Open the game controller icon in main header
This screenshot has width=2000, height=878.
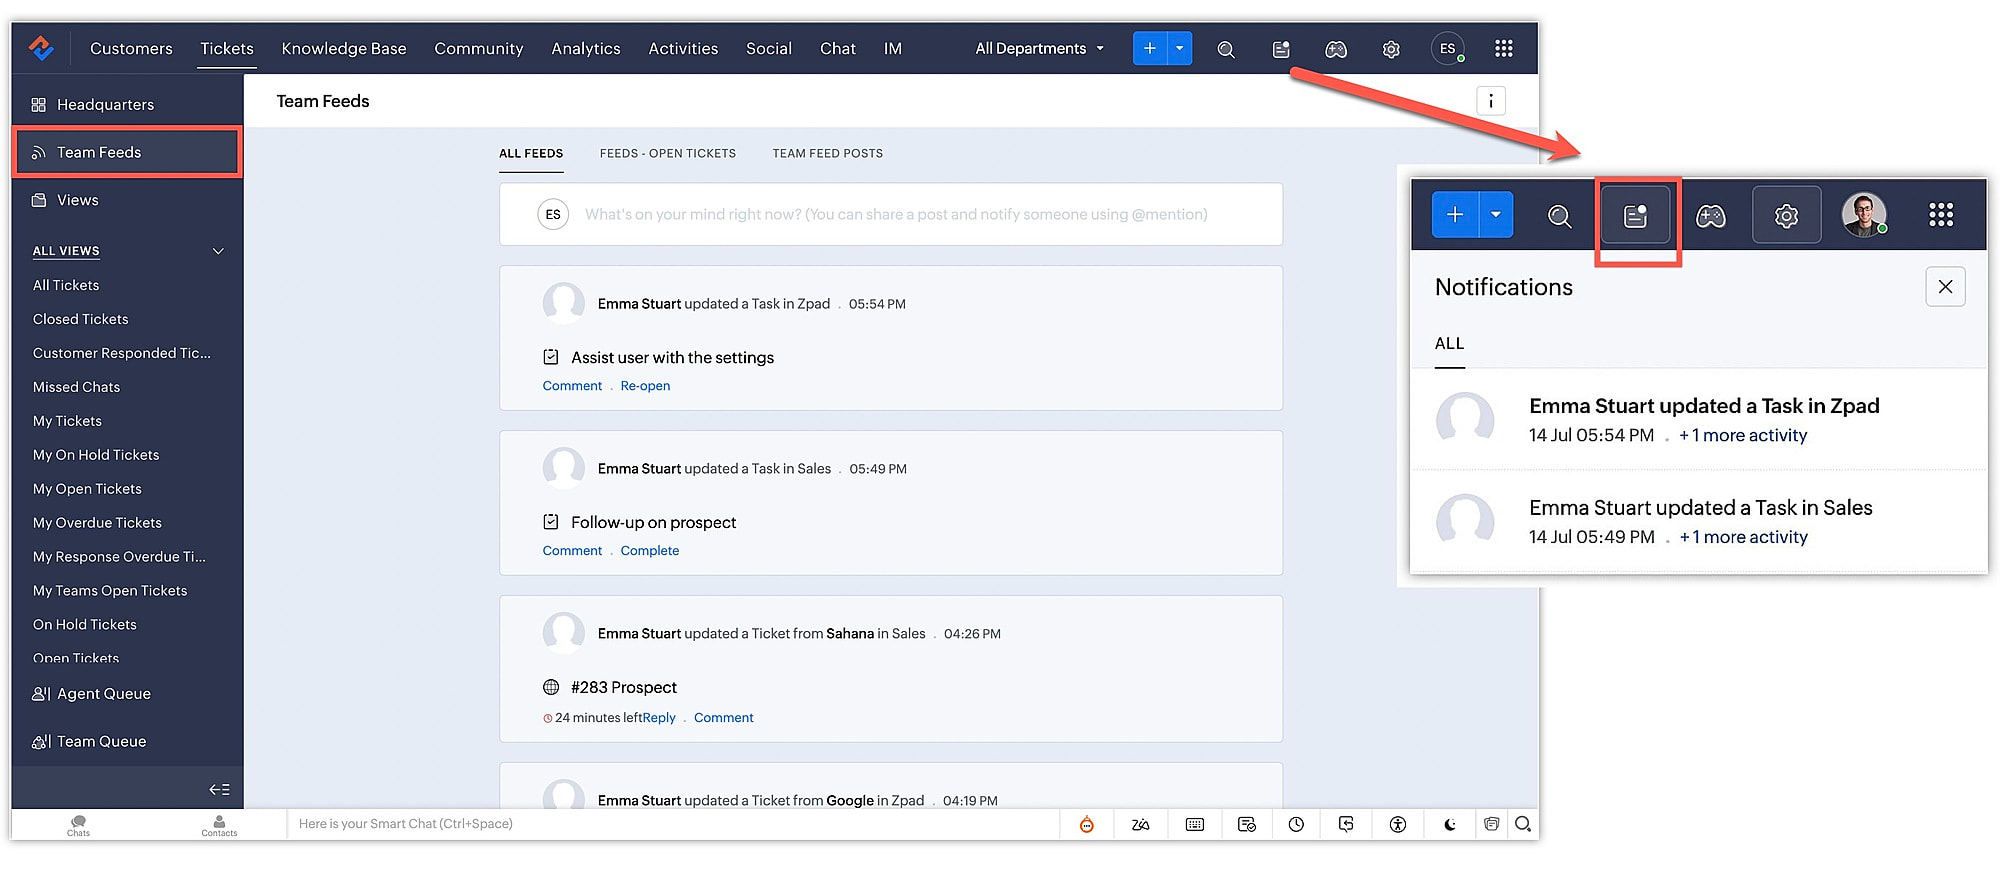pyautogui.click(x=1336, y=49)
